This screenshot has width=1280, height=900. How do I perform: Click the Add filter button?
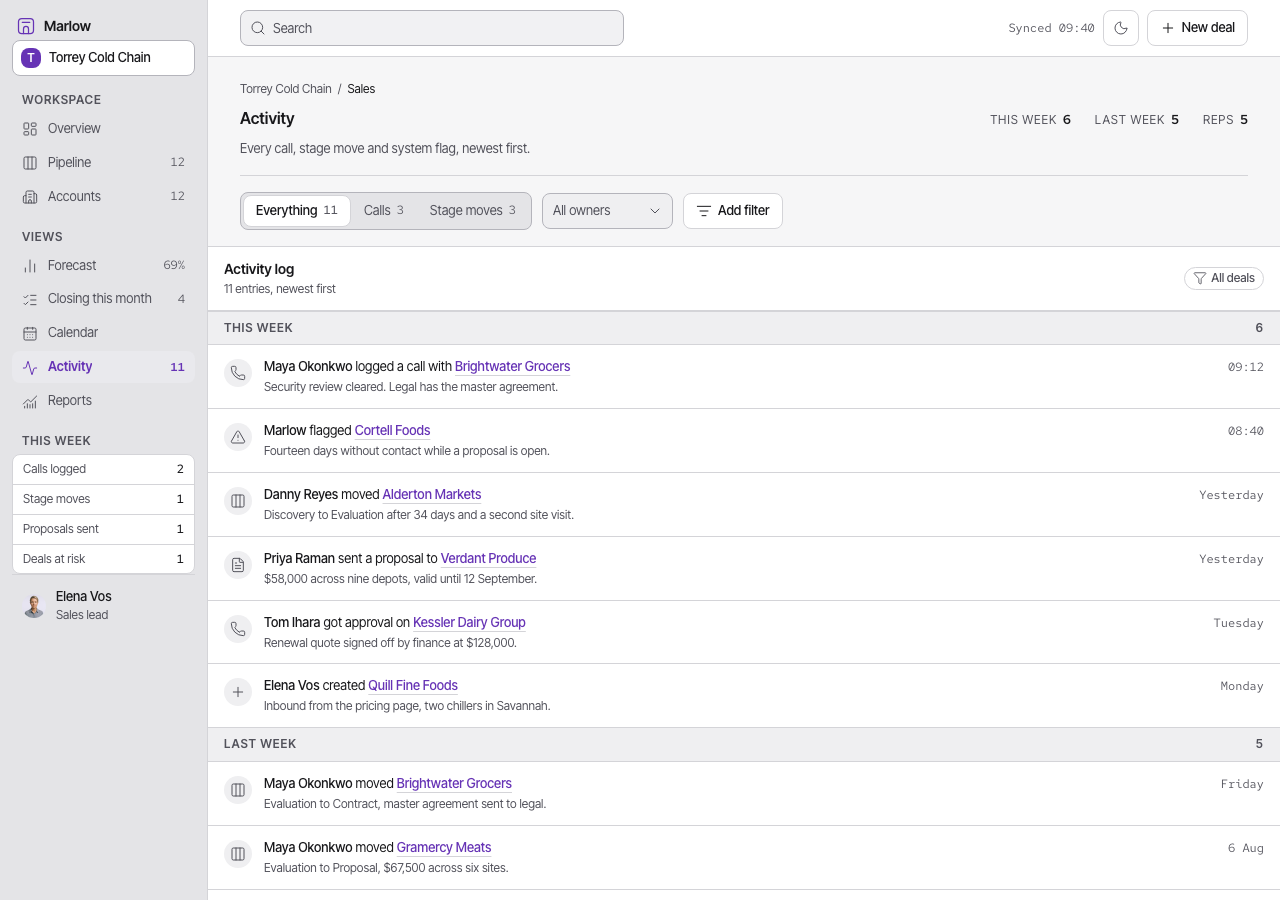(x=733, y=210)
